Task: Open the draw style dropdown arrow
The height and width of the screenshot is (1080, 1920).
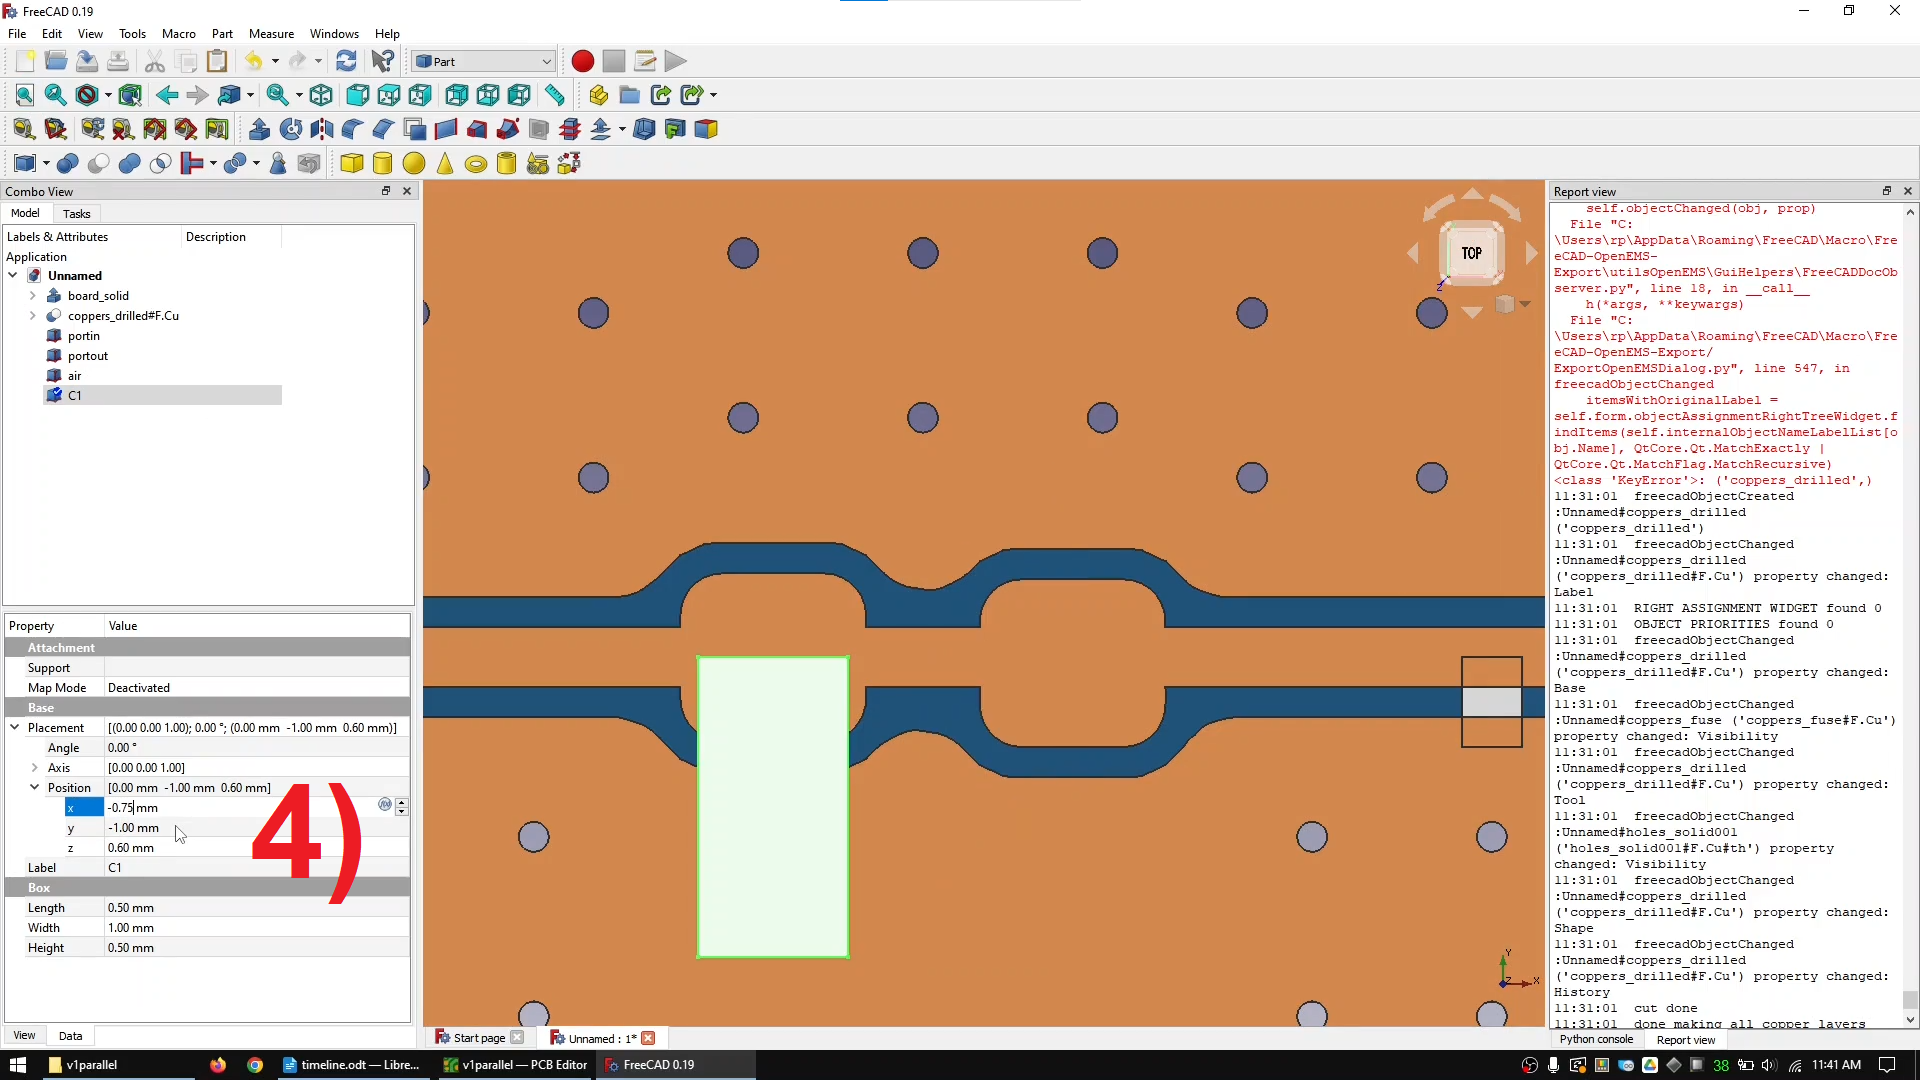Action: [x=107, y=95]
